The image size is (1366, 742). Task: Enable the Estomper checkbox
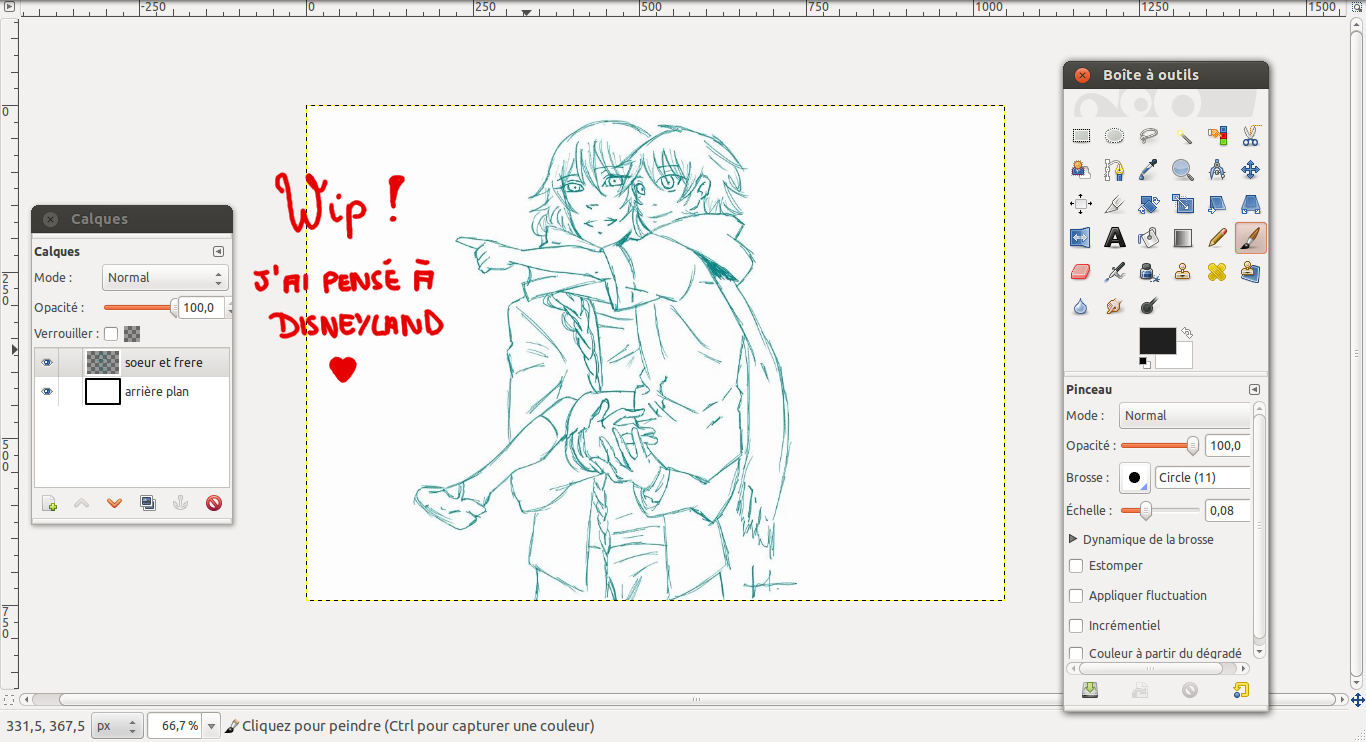click(x=1076, y=566)
